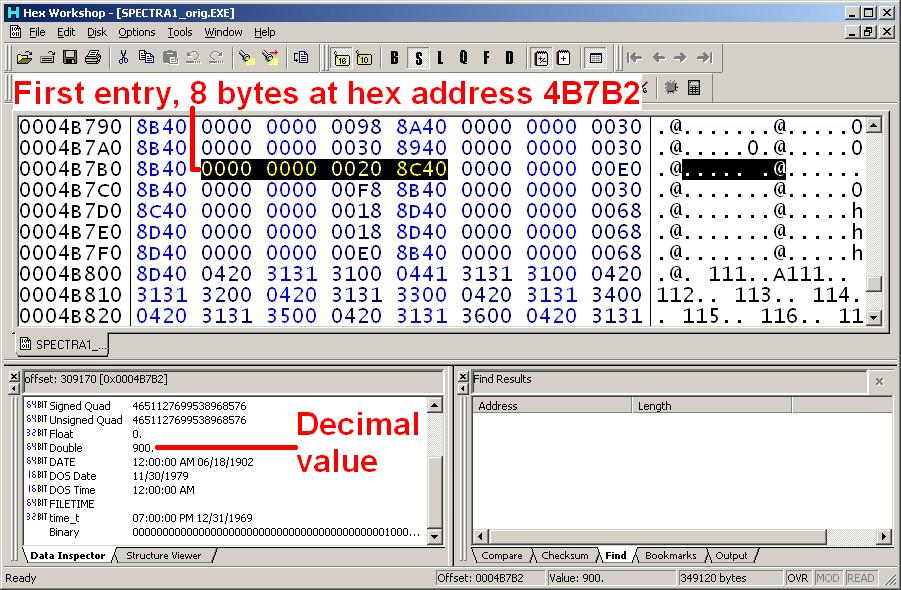Click the unsigned values plus icon

point(564,58)
